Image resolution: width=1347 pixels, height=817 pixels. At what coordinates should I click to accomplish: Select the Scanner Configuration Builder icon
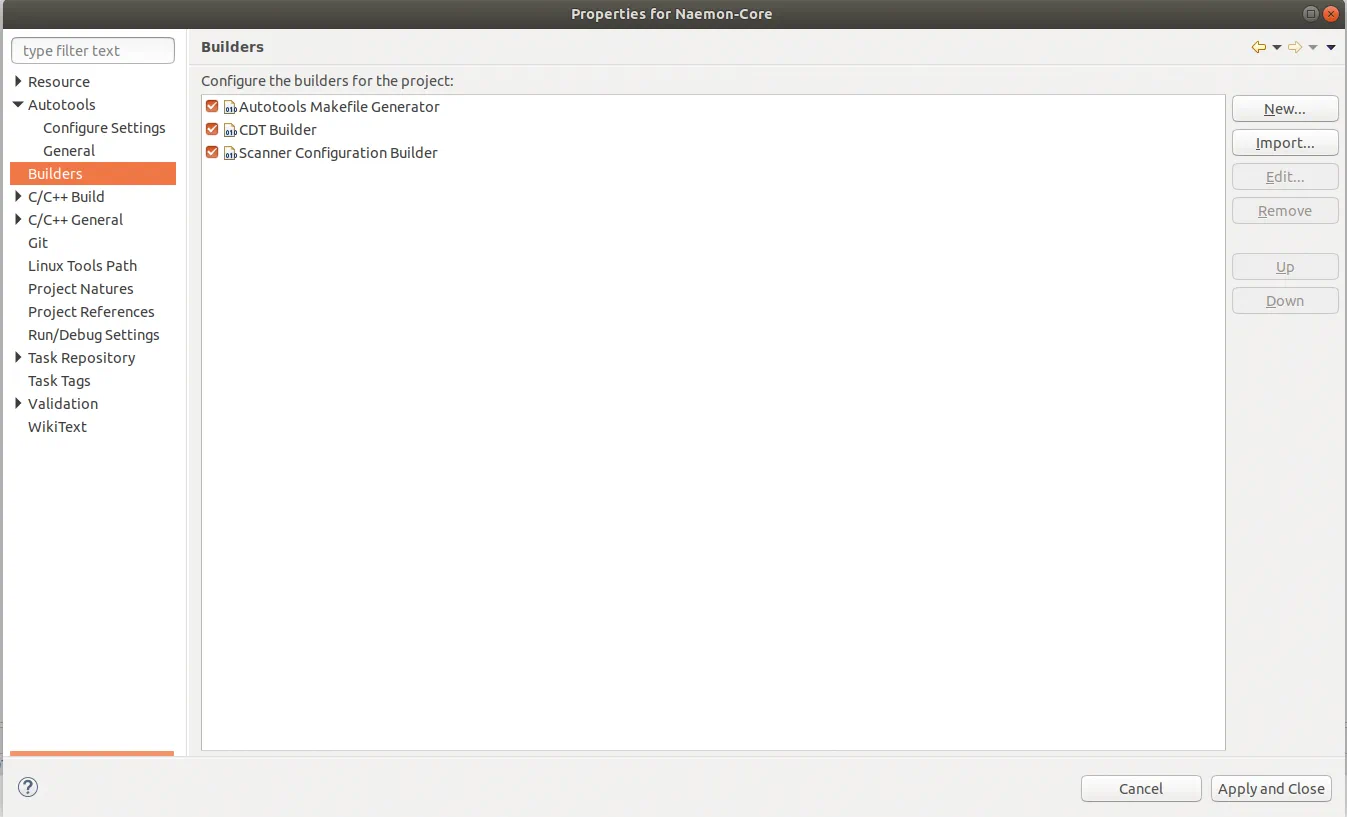pyautogui.click(x=230, y=153)
